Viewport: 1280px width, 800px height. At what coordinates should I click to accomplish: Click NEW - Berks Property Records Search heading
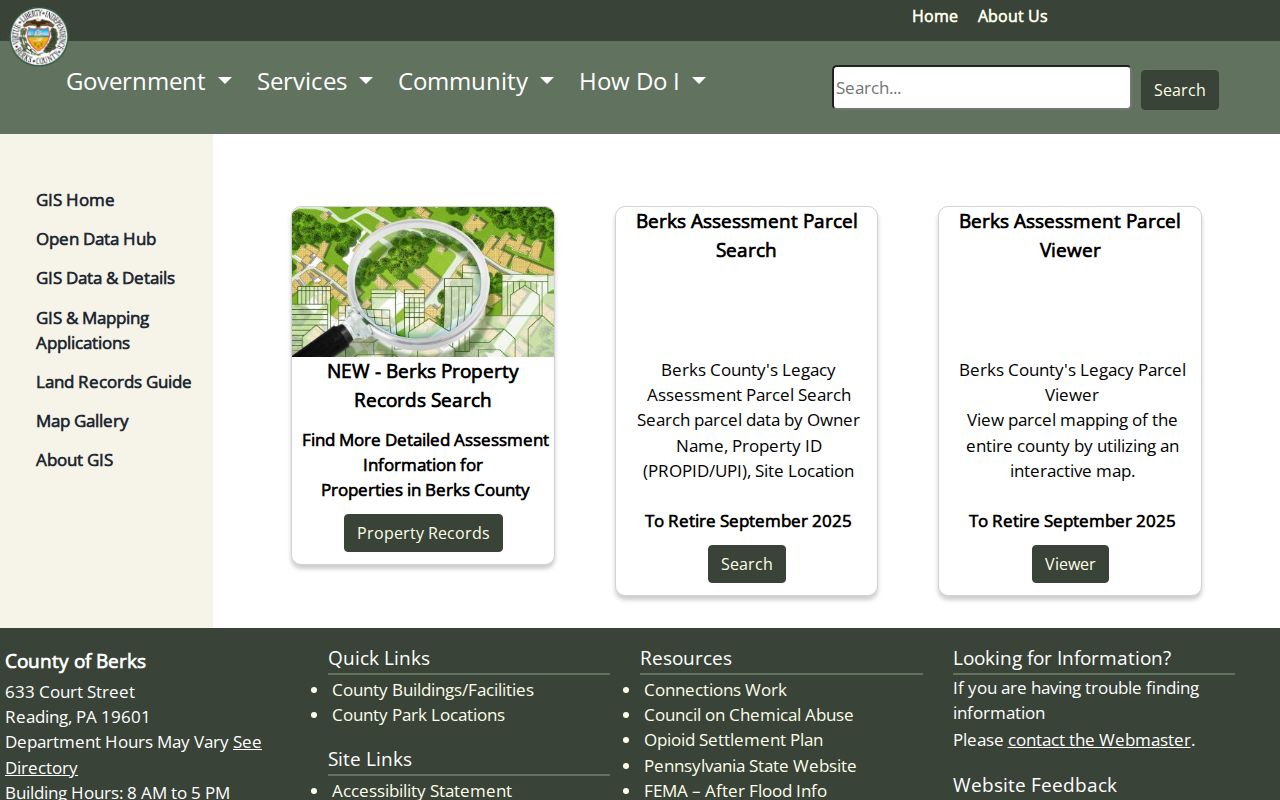coord(423,385)
